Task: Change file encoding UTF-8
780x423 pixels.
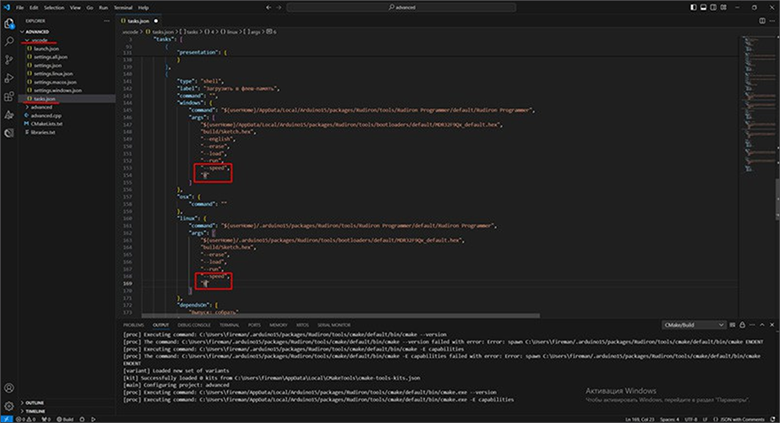Action: [x=690, y=419]
